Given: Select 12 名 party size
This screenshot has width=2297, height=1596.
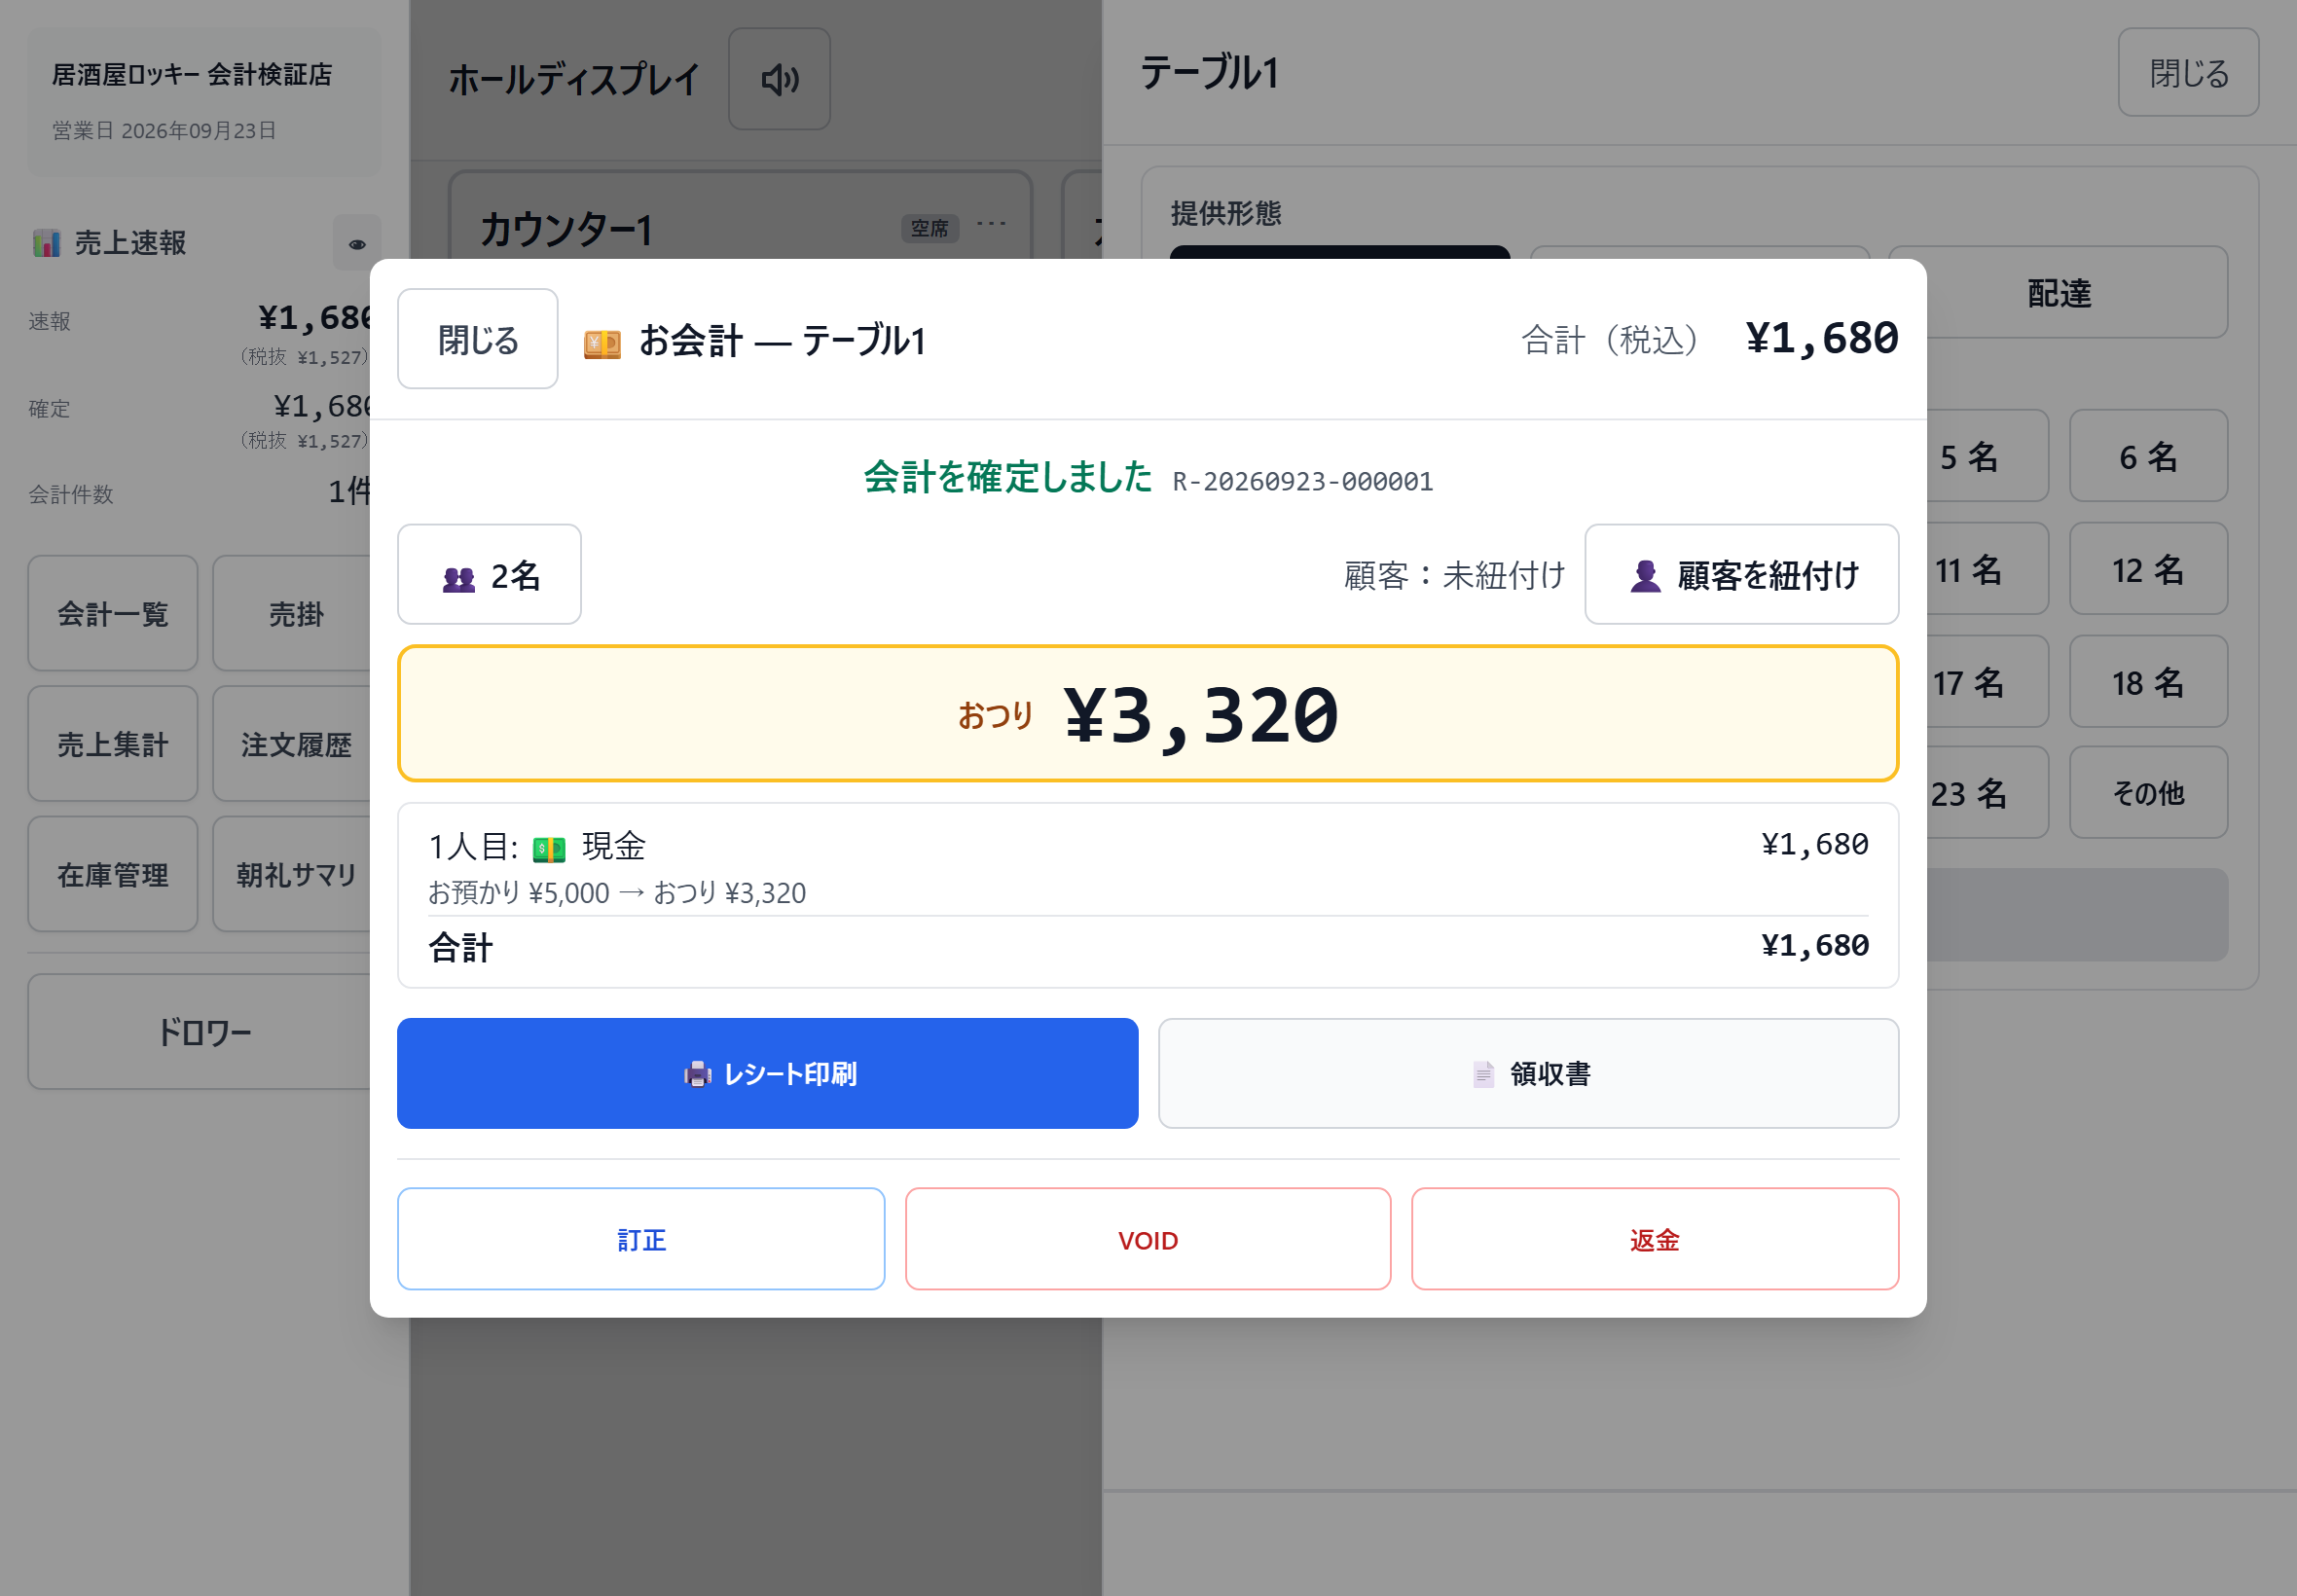Looking at the screenshot, I should (2148, 569).
